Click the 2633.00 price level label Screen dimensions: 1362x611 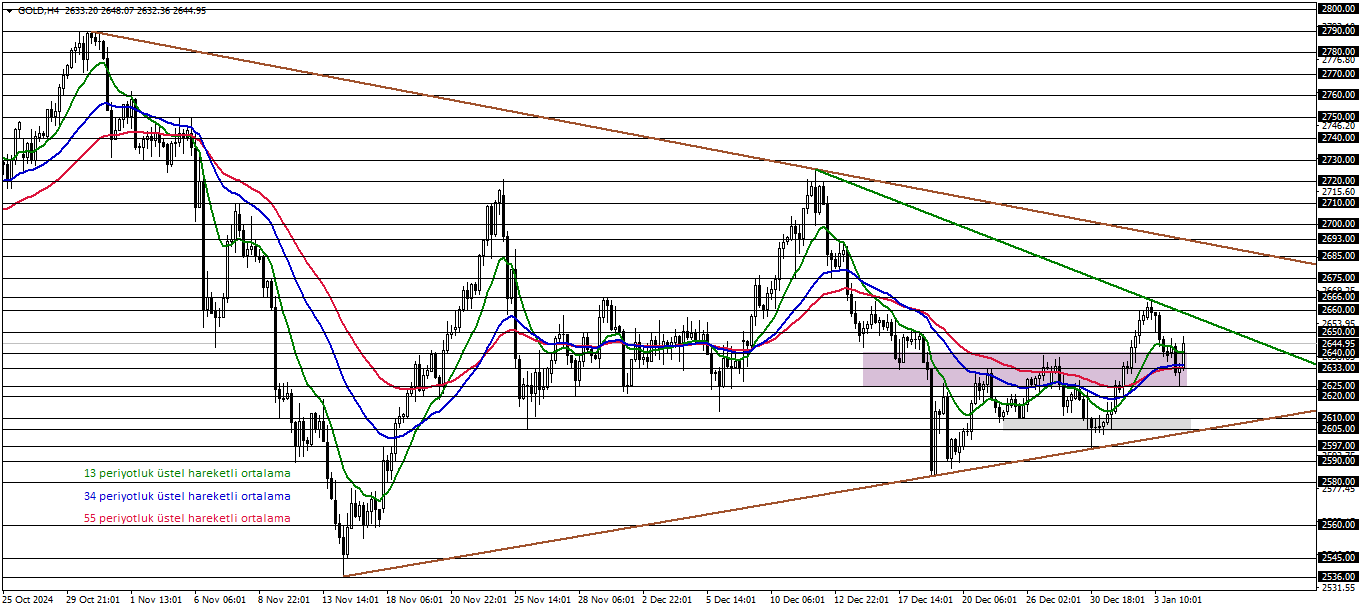pos(1338,368)
